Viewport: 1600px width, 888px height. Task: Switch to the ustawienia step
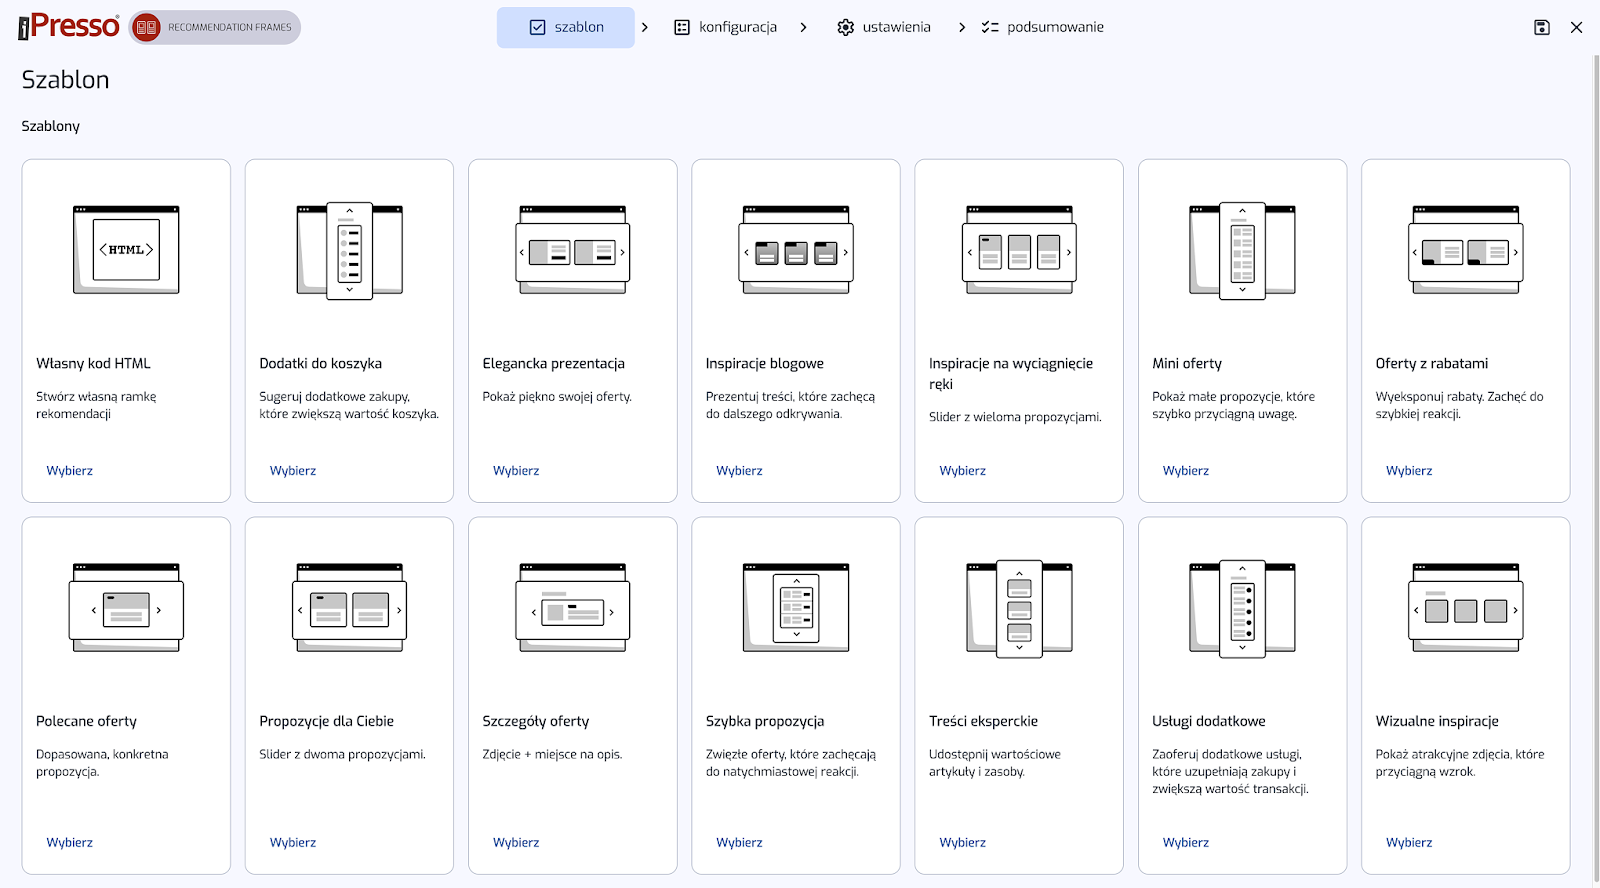884,28
